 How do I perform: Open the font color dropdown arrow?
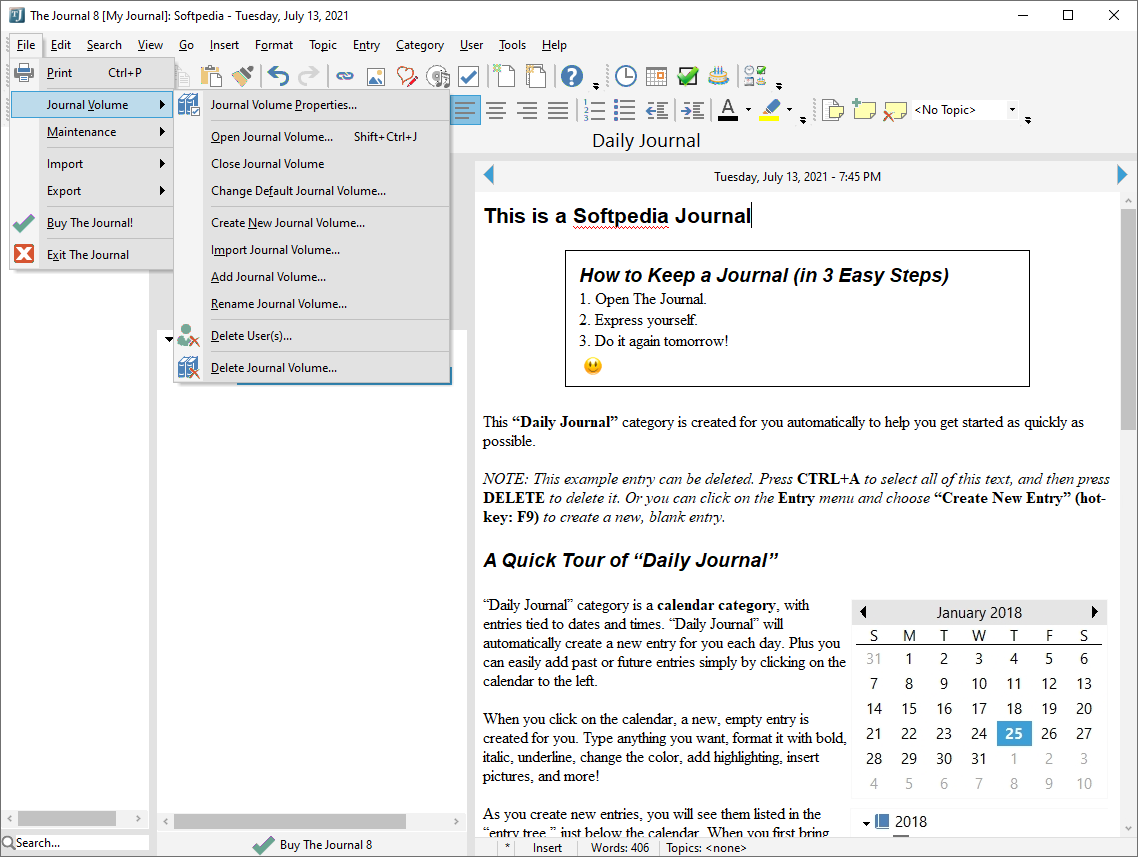[x=748, y=110]
